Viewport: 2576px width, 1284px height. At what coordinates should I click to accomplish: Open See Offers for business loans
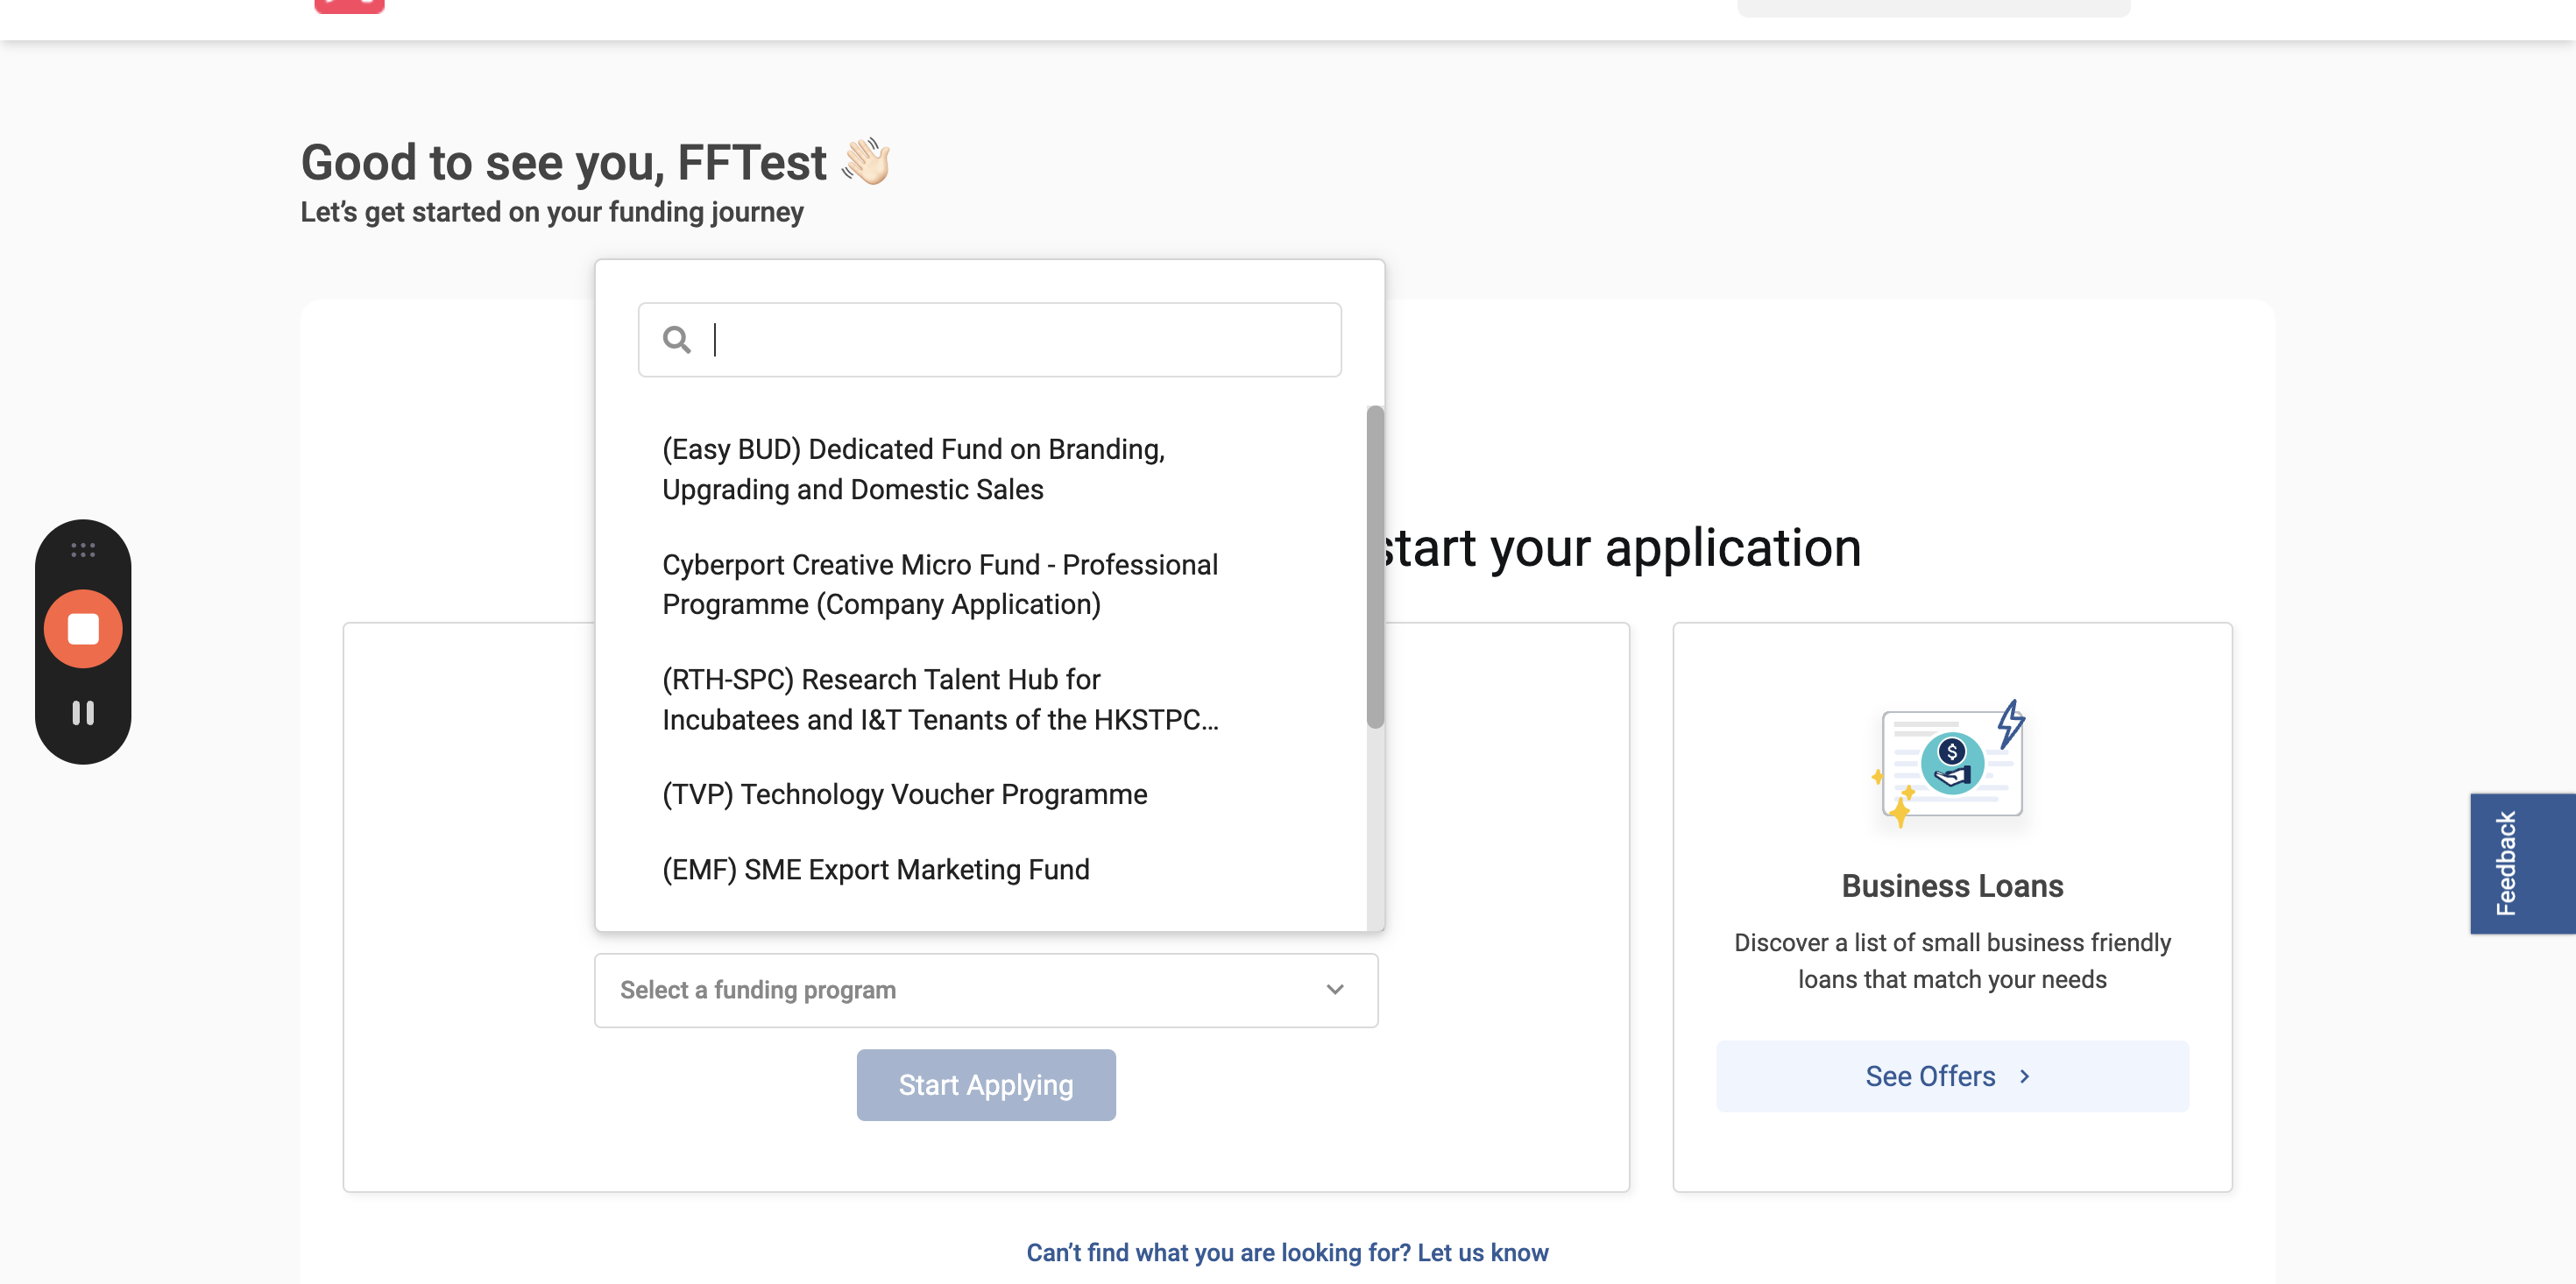1952,1076
